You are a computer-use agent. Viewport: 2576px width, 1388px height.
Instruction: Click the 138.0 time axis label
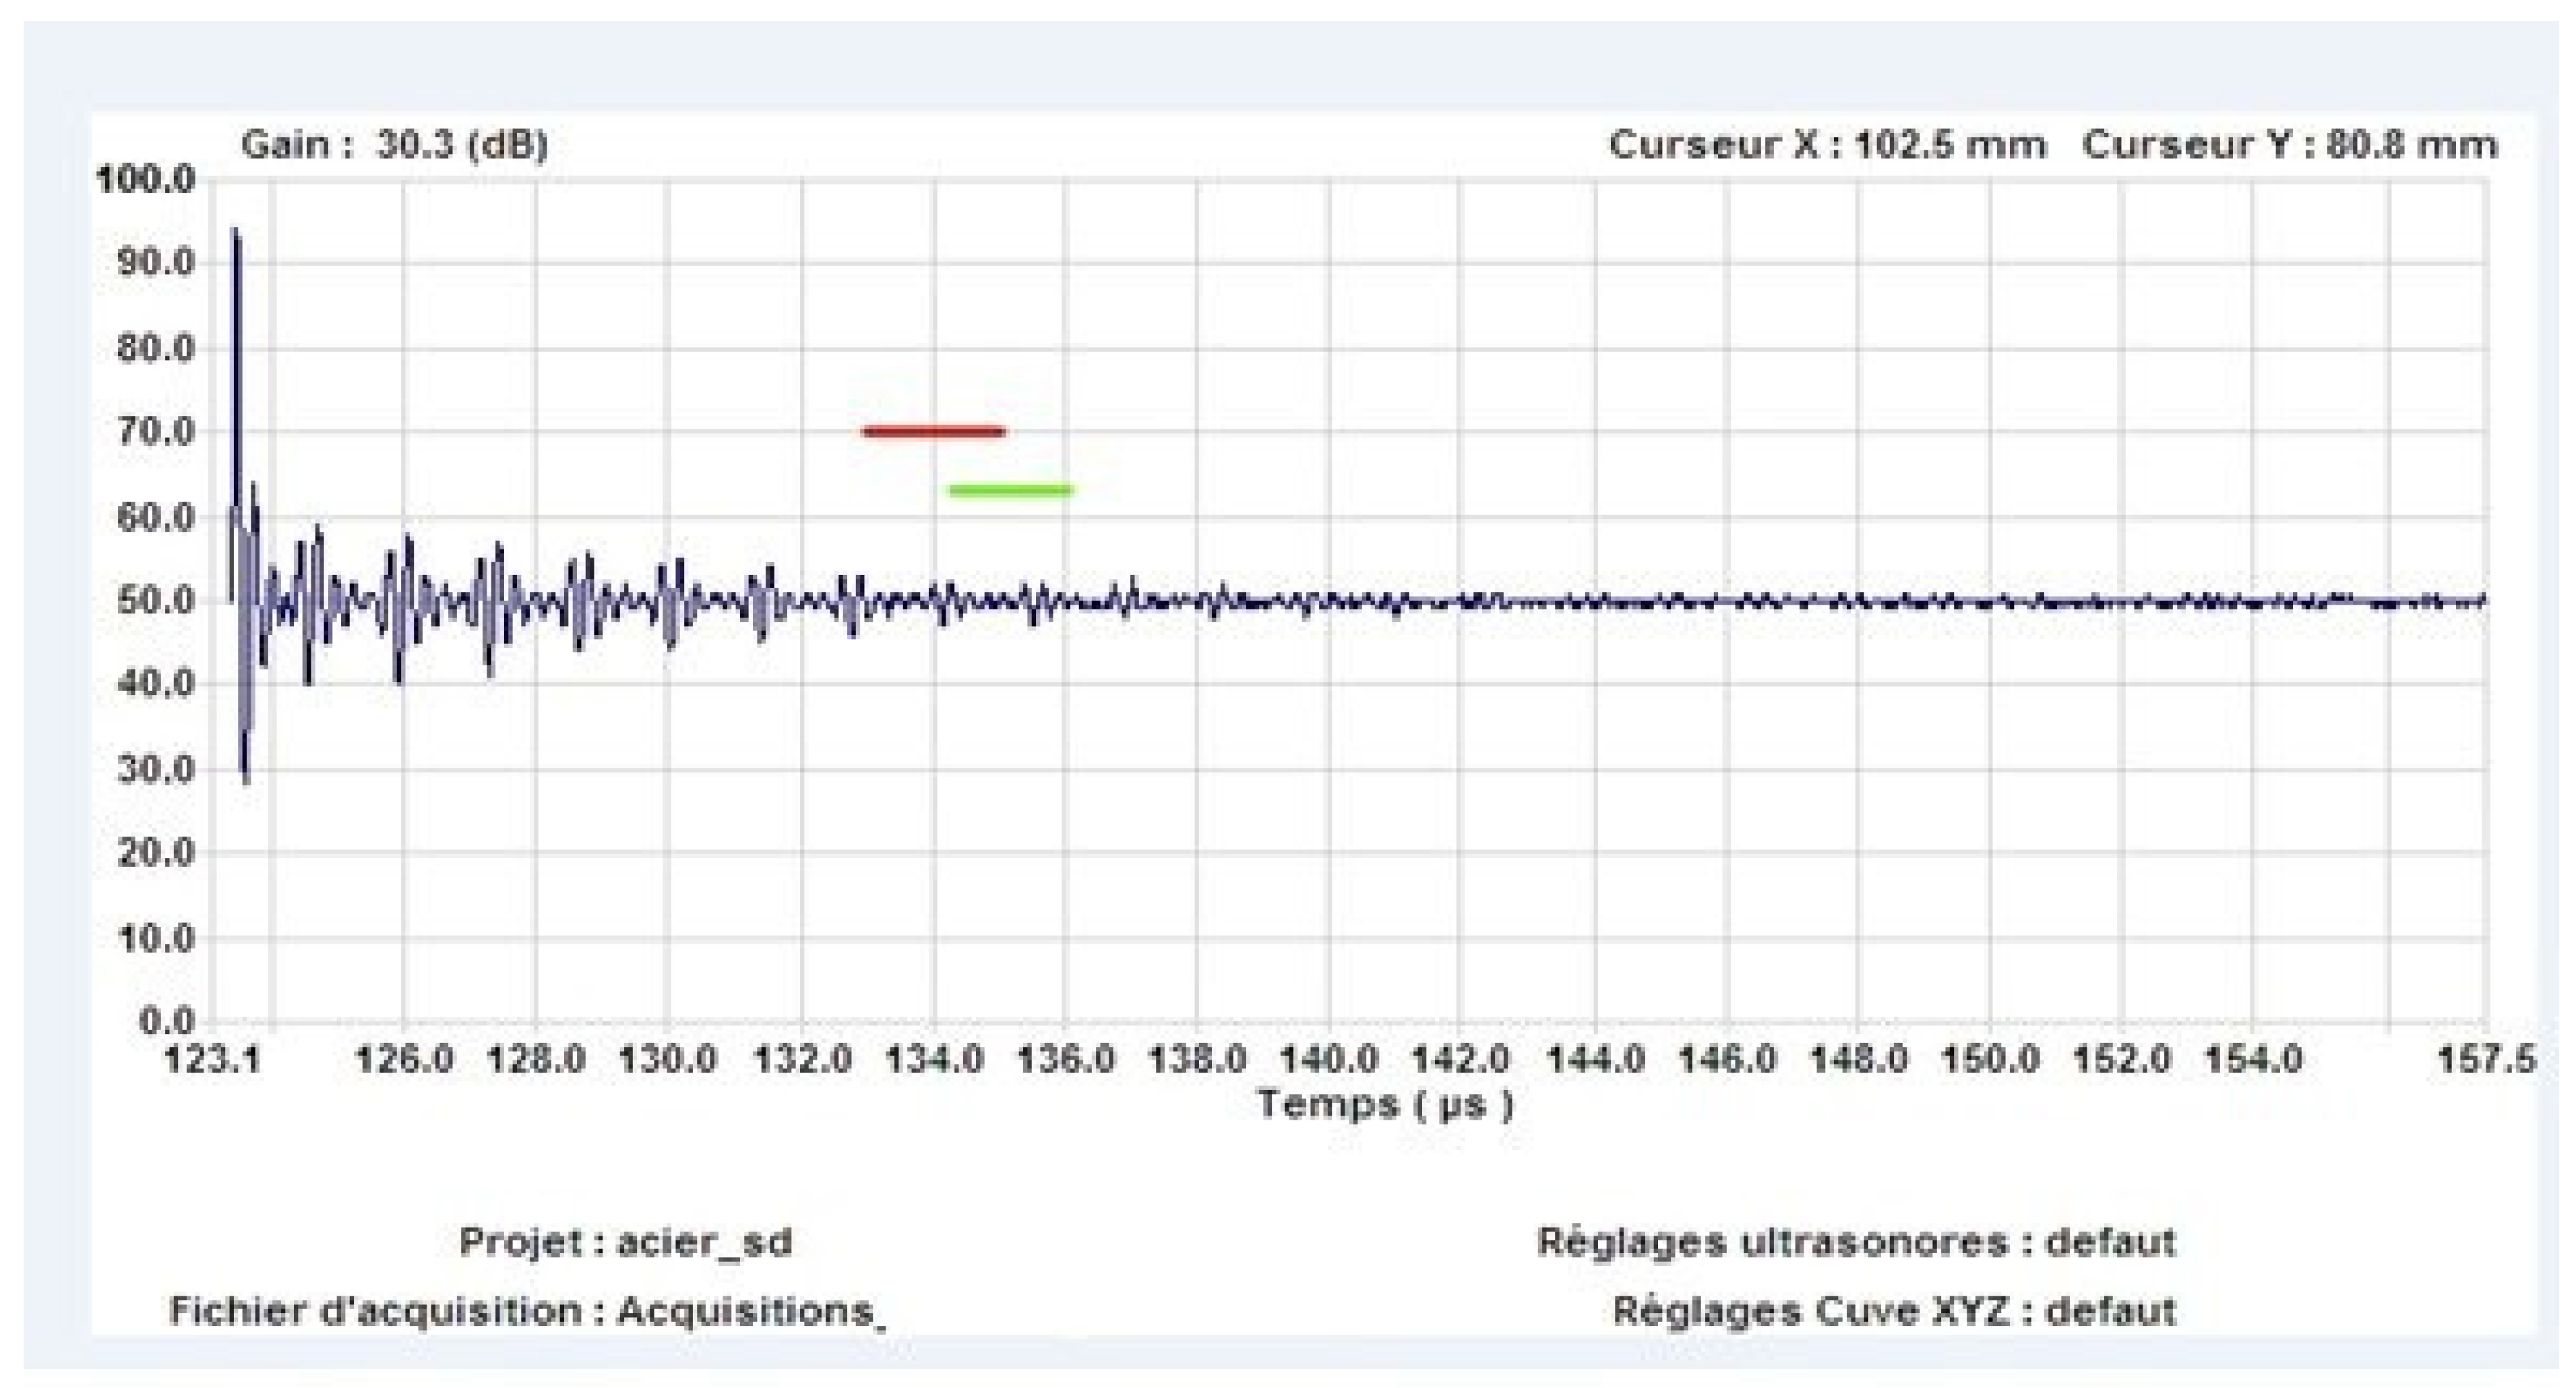click(1197, 1059)
